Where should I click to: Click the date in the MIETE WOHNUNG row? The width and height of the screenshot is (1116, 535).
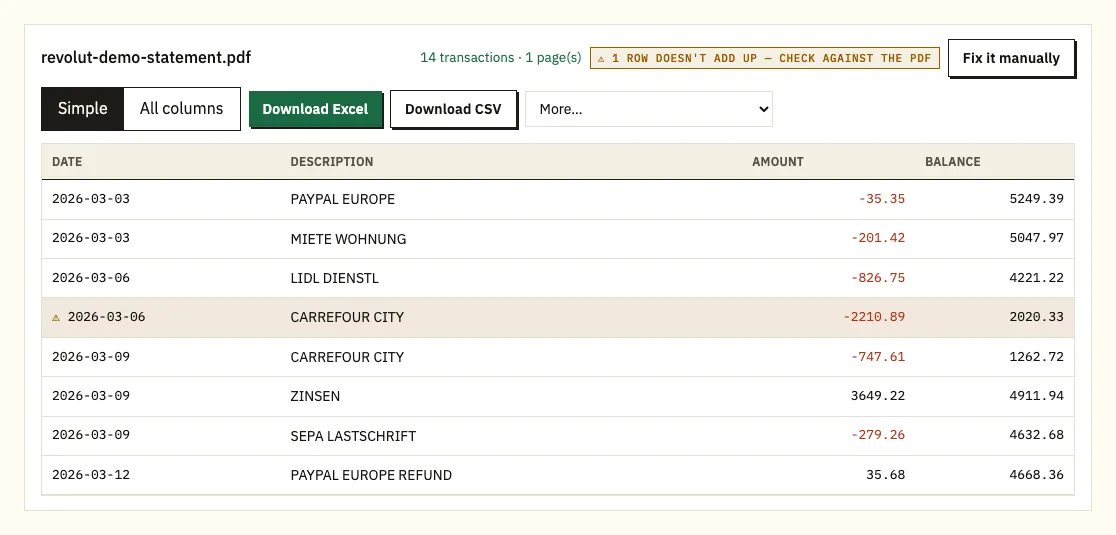(x=91, y=238)
